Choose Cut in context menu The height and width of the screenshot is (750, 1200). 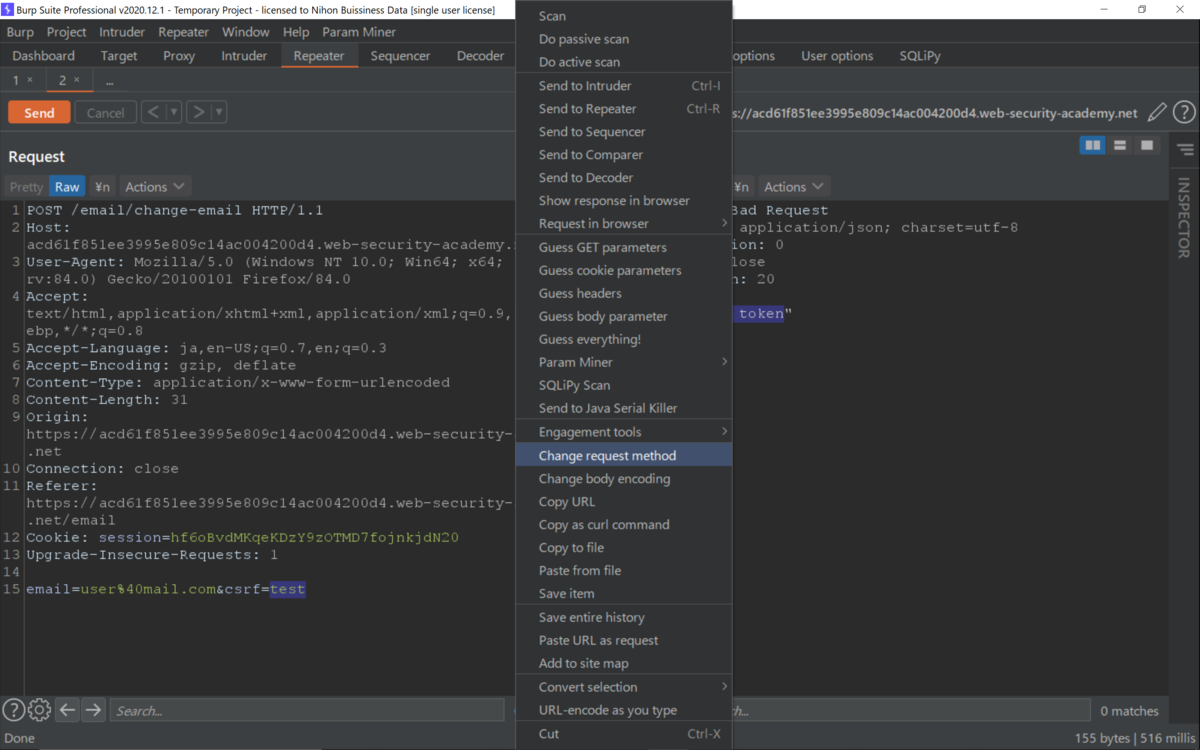coord(623,733)
